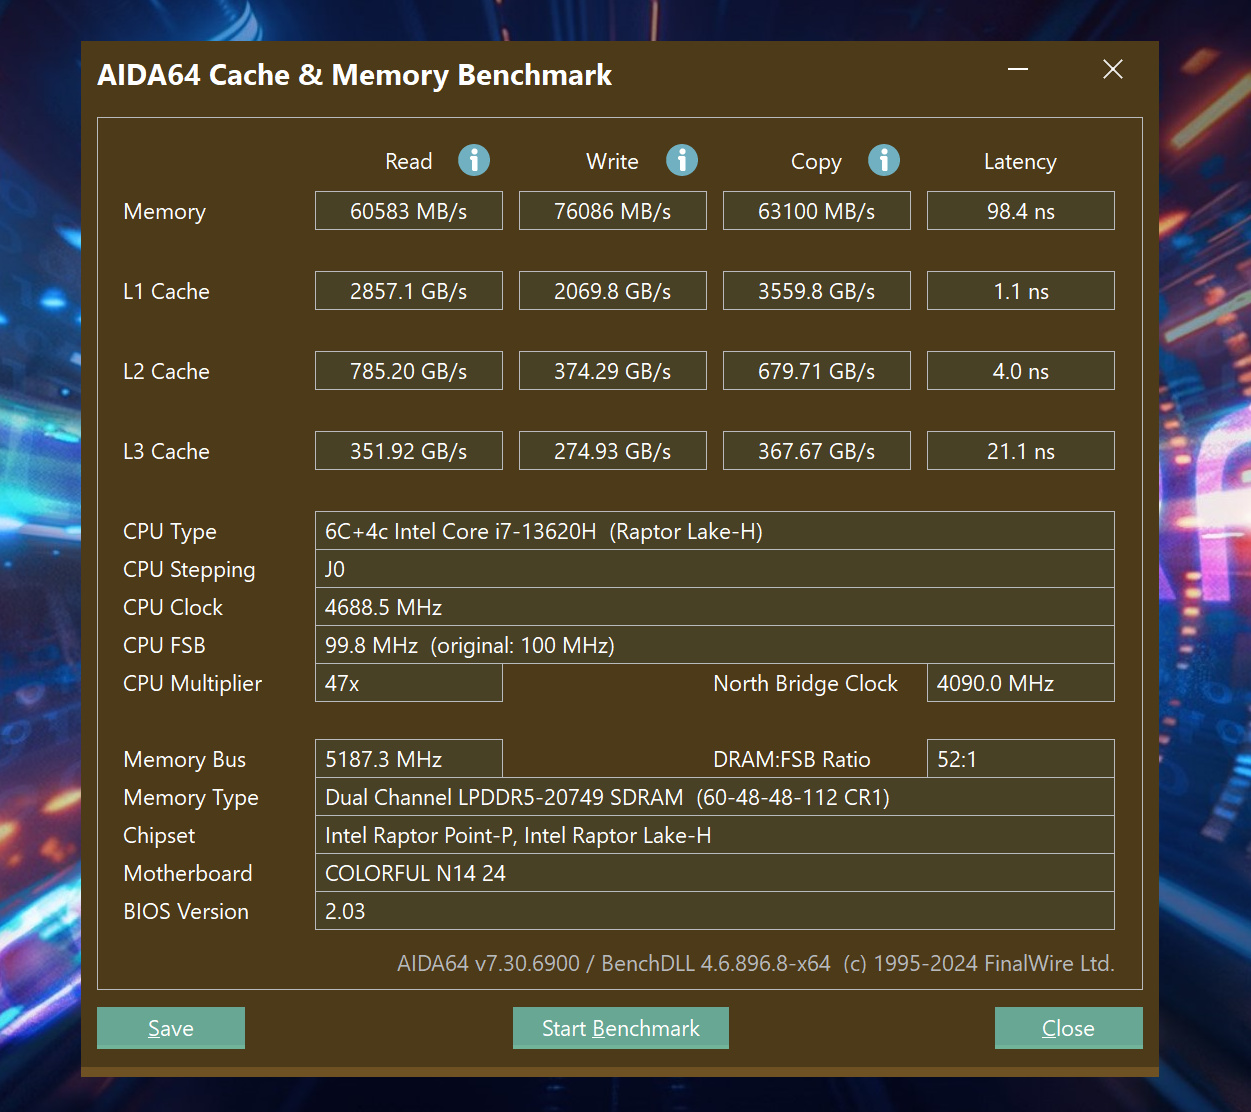Click Memory Type LPDDR5-20749 field
This screenshot has height=1112, width=1251.
[715, 797]
